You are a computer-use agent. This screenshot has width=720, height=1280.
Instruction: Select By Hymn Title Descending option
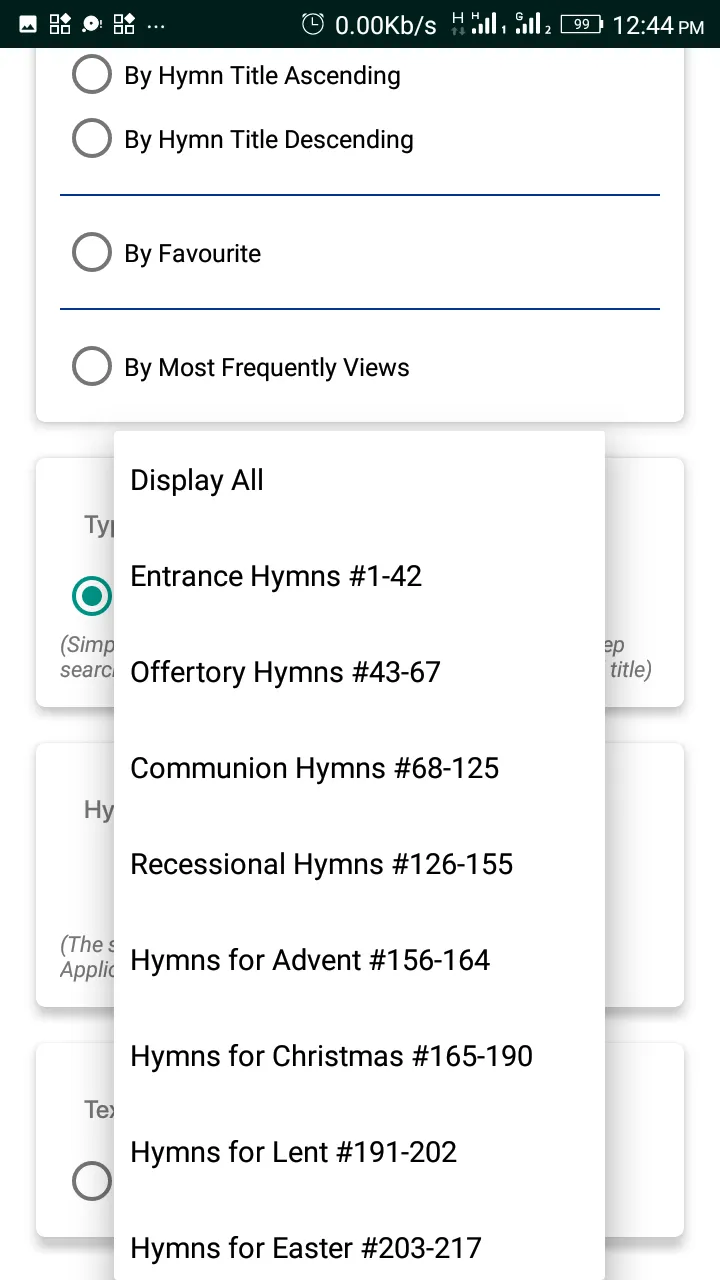coord(243,139)
